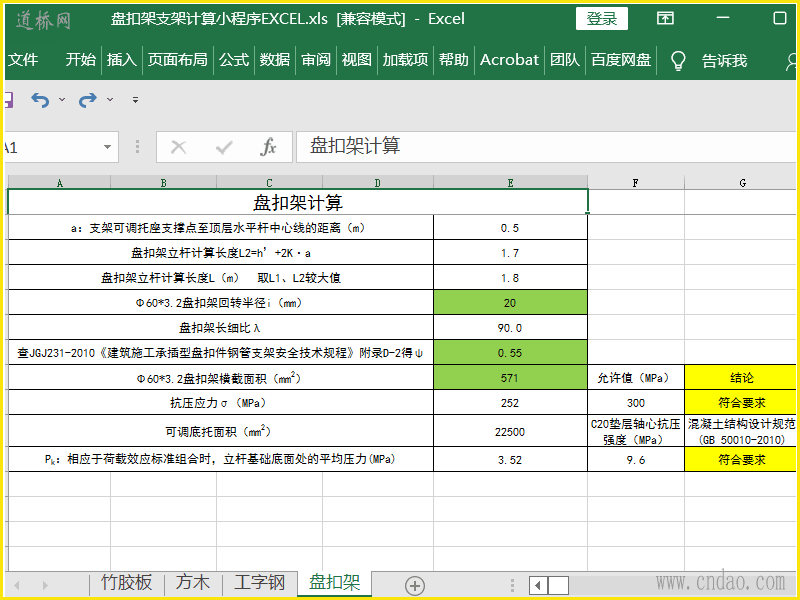Viewport: 800px width, 600px height.
Task: Open Customize Quick Access Toolbar dropdown
Action: point(135,100)
